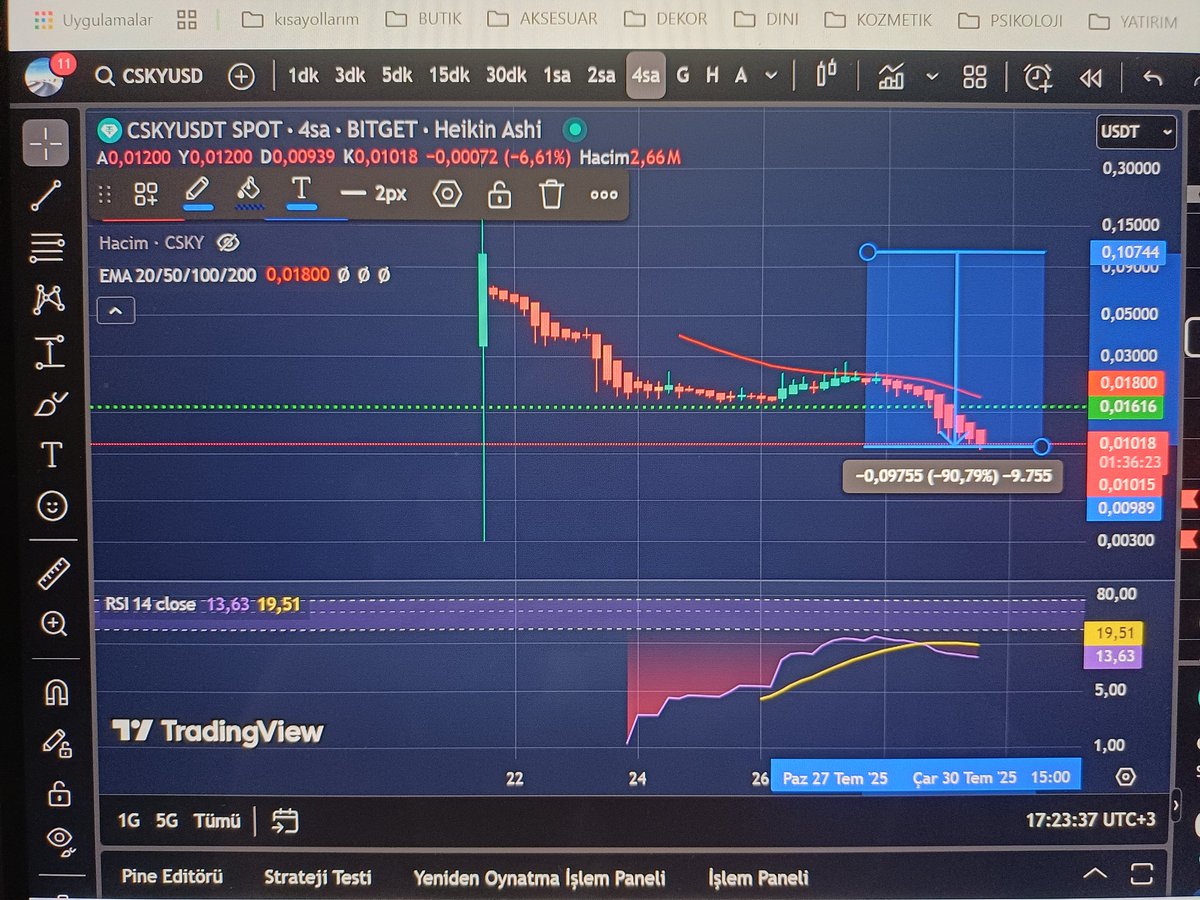Image resolution: width=1200 pixels, height=900 pixels.
Task: Select the 5G date range
Action: coord(166,821)
